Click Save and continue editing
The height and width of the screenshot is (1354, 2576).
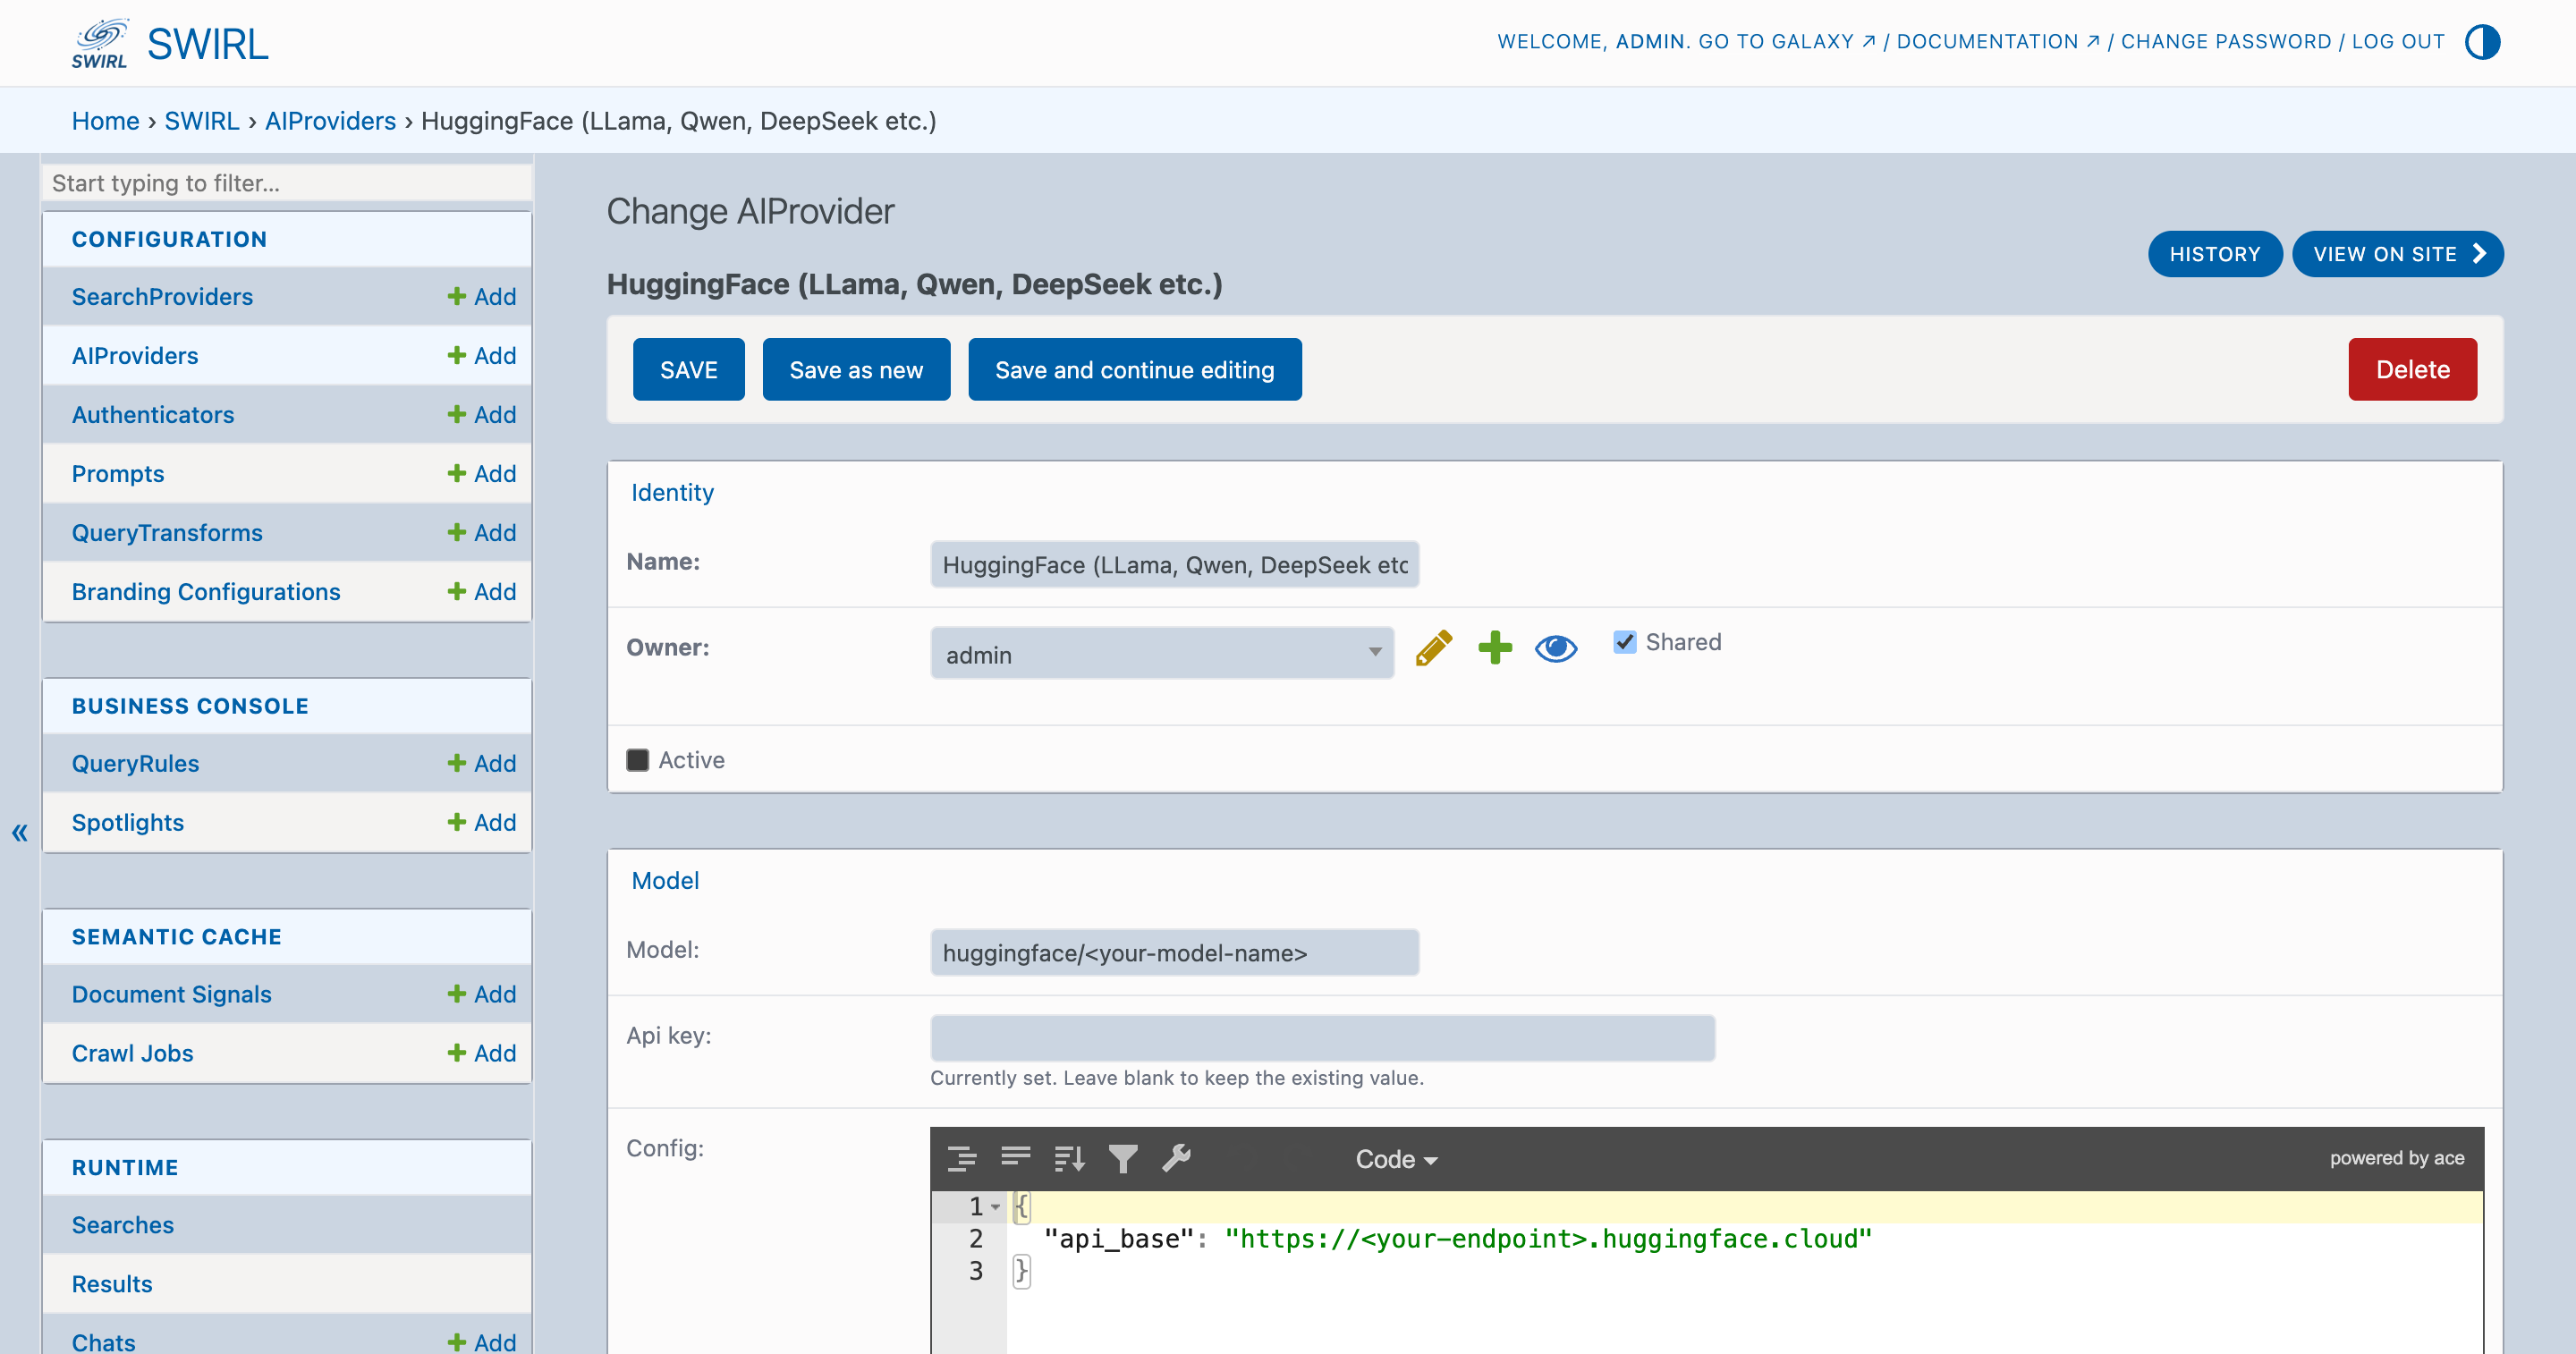(x=1135, y=370)
